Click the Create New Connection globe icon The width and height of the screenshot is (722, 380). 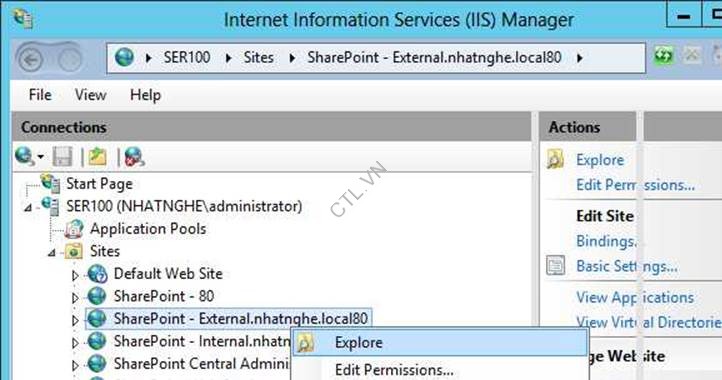point(24,157)
